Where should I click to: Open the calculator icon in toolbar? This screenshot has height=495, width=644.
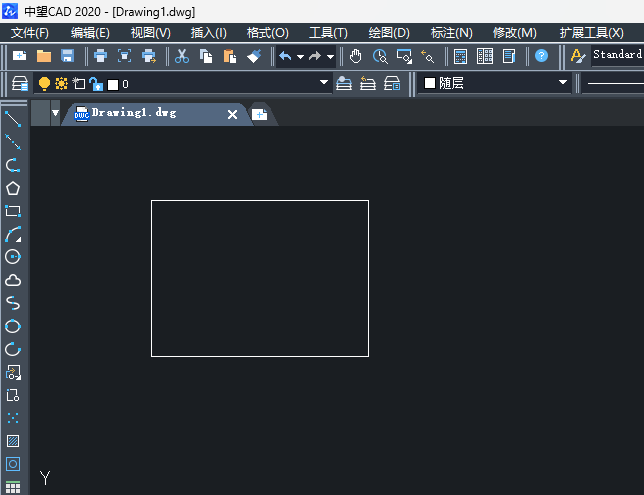pyautogui.click(x=460, y=56)
